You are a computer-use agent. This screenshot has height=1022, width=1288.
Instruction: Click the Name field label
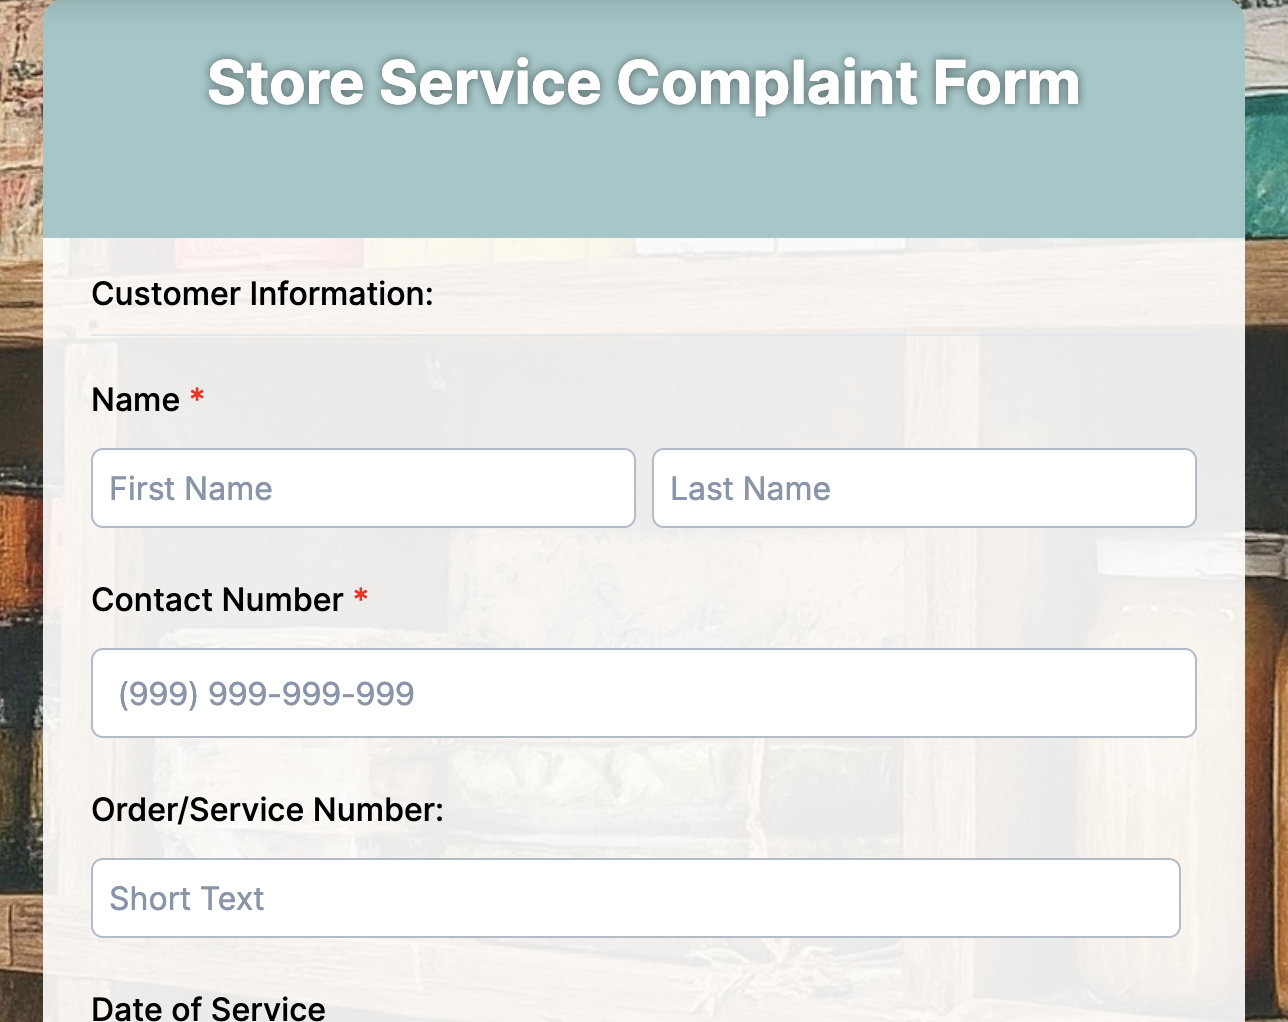pyautogui.click(x=137, y=399)
